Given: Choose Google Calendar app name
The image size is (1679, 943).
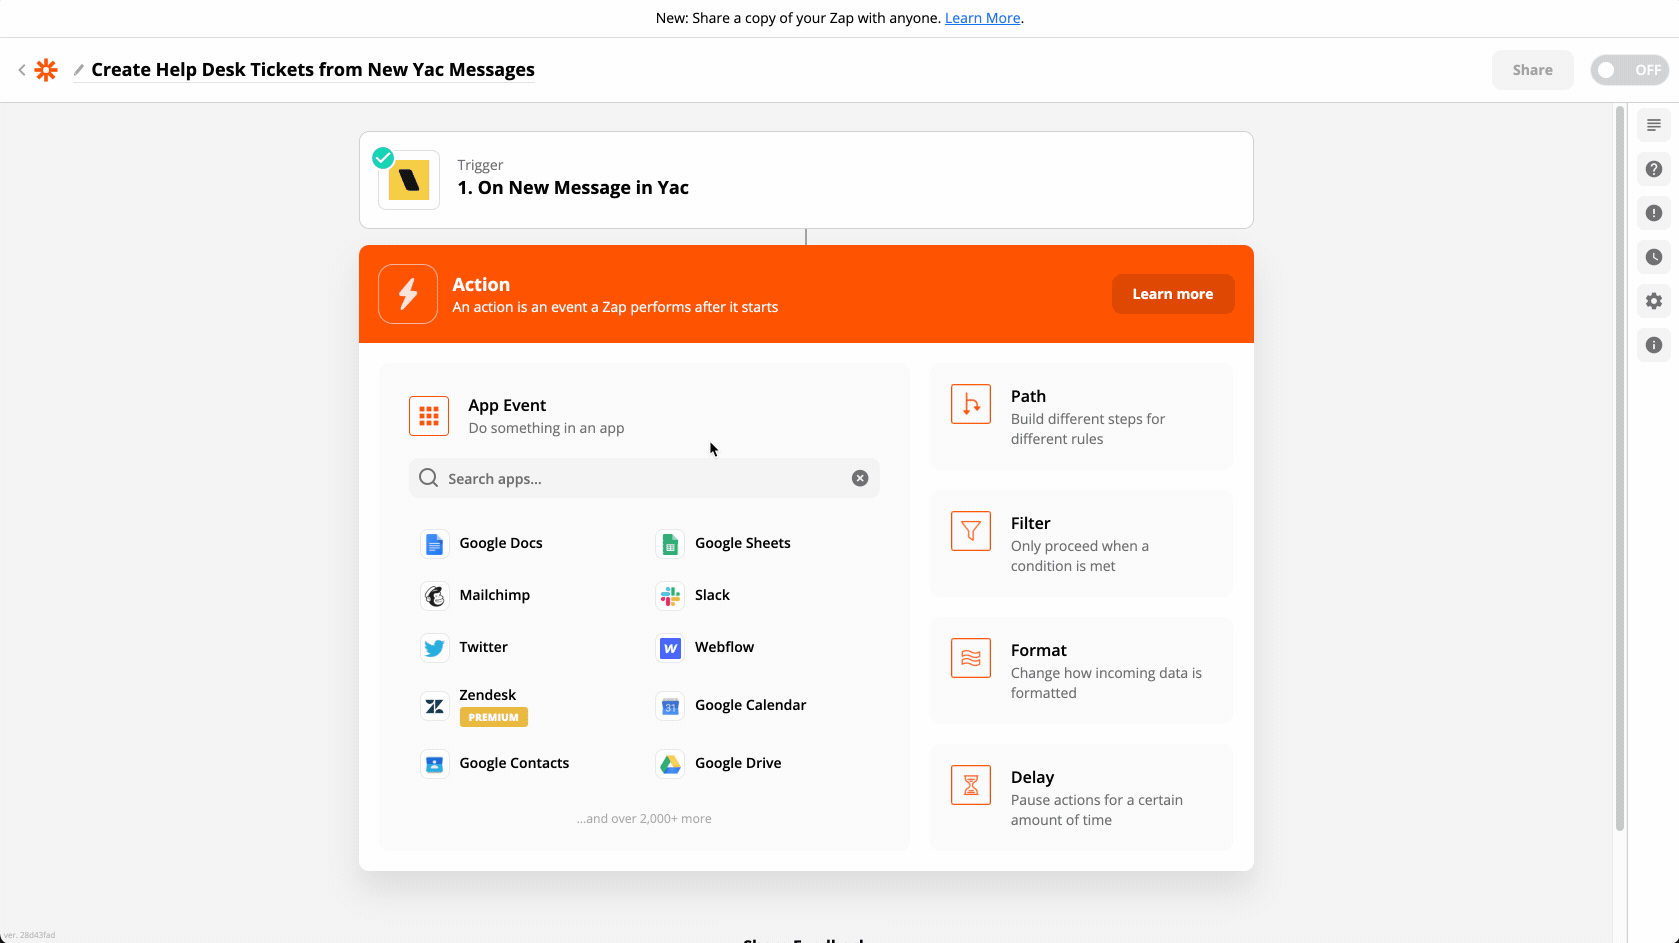Looking at the screenshot, I should coord(750,705).
